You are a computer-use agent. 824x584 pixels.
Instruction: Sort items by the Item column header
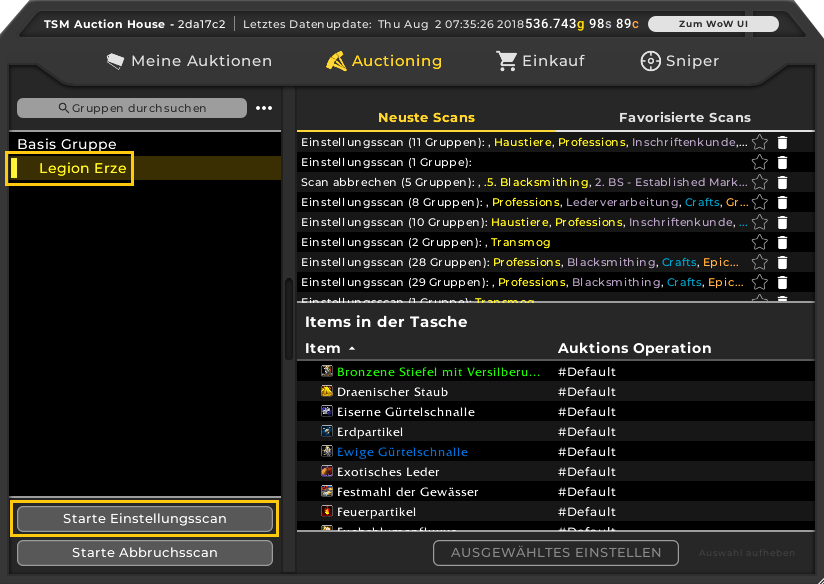pyautogui.click(x=323, y=348)
